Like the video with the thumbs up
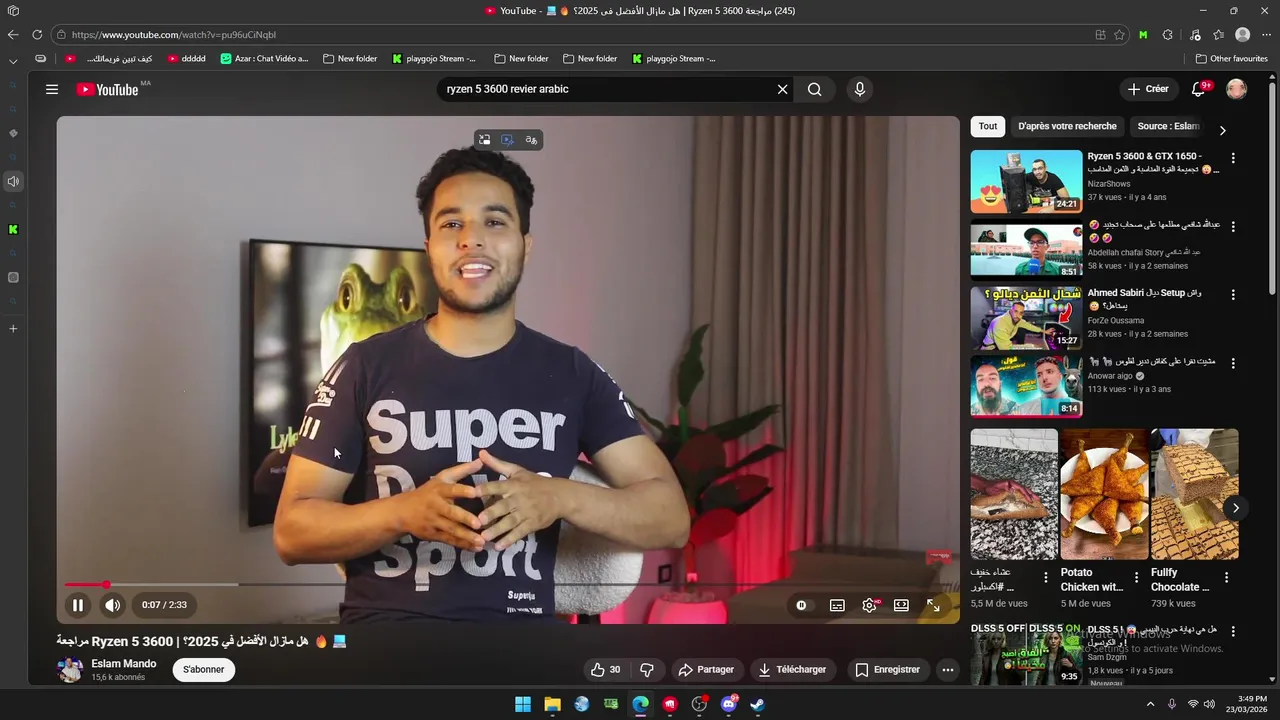The width and height of the screenshot is (1280, 720). 606,670
